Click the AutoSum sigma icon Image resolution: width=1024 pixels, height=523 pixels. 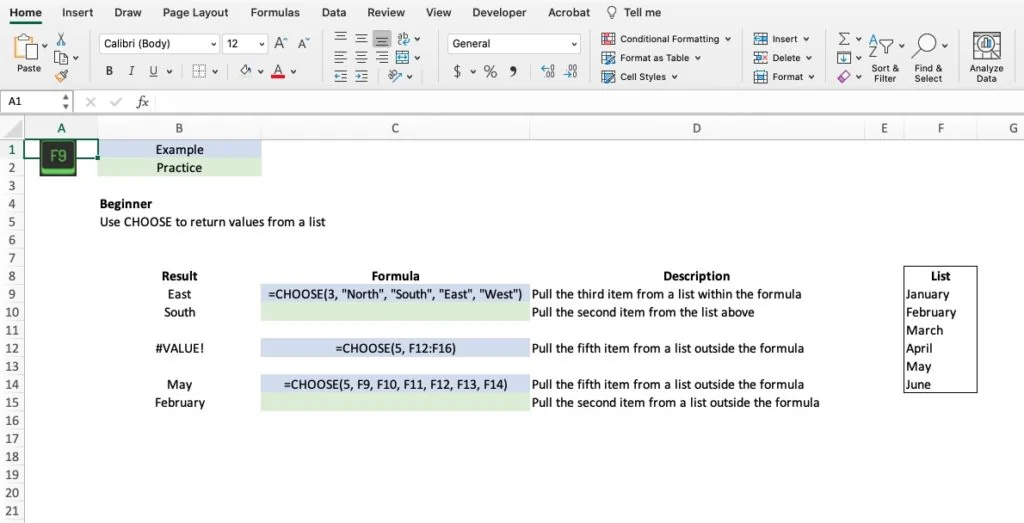tap(844, 39)
